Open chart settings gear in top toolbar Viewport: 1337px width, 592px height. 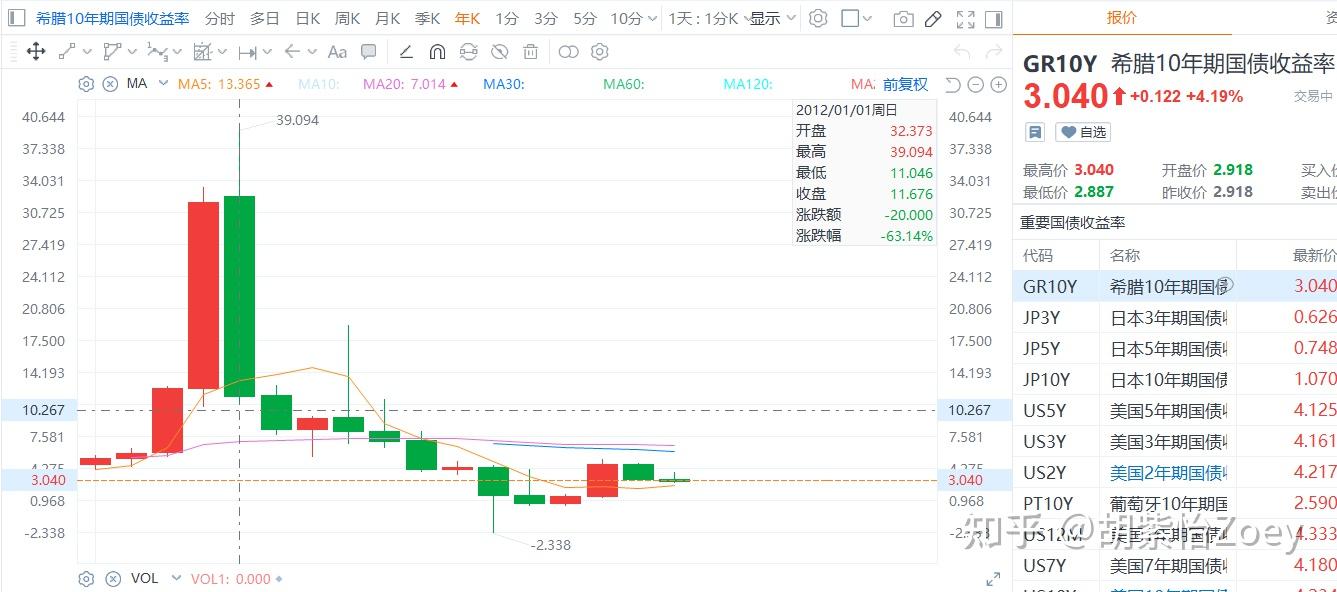tap(818, 19)
